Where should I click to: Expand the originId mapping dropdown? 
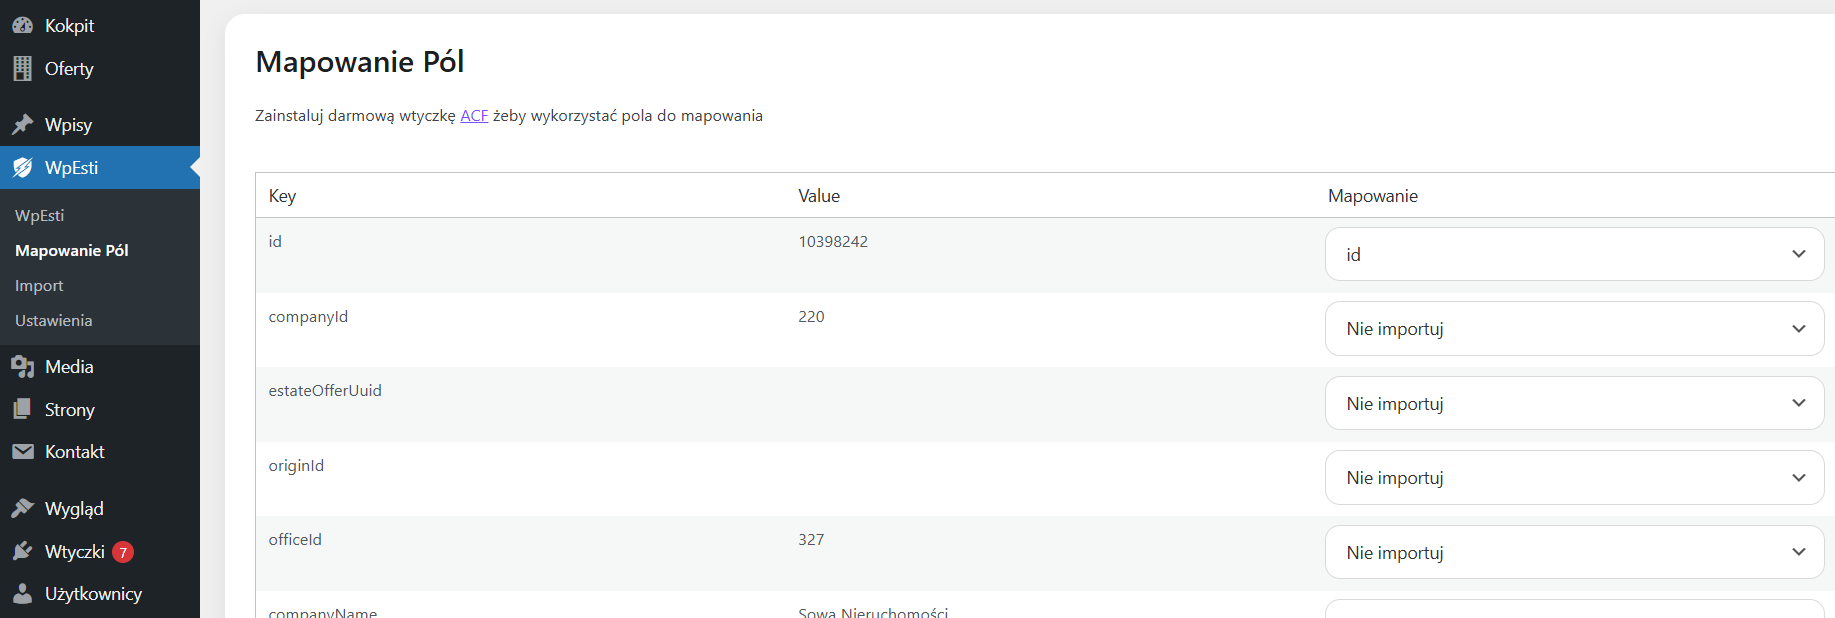1574,478
